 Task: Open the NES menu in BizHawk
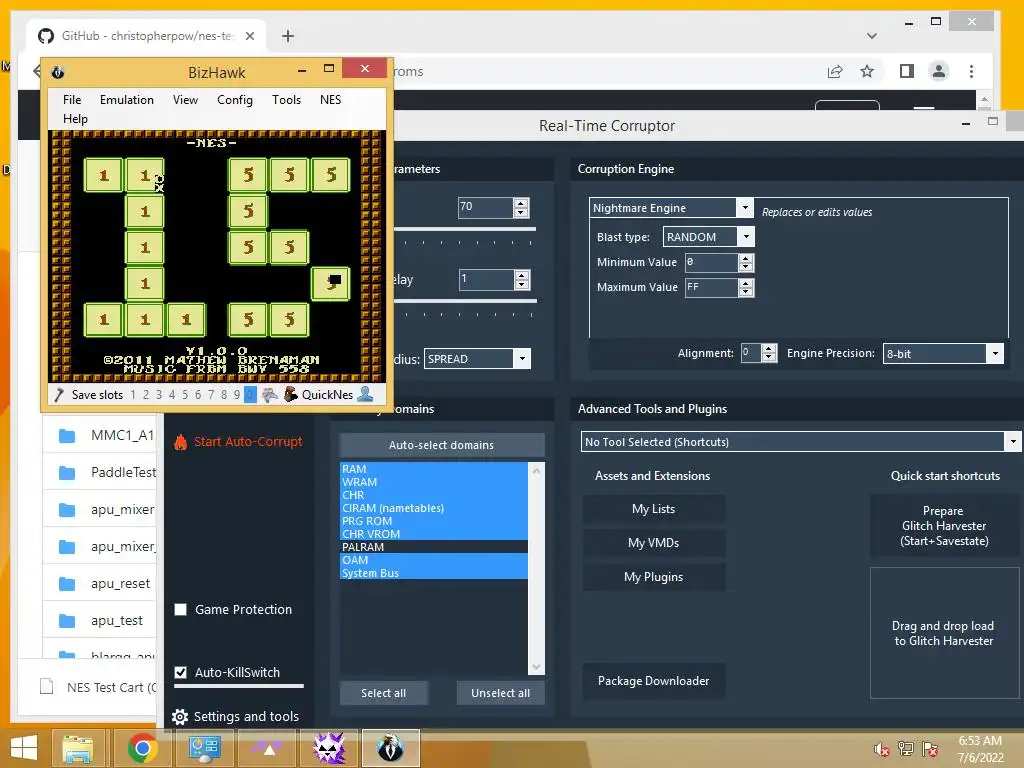tap(330, 100)
